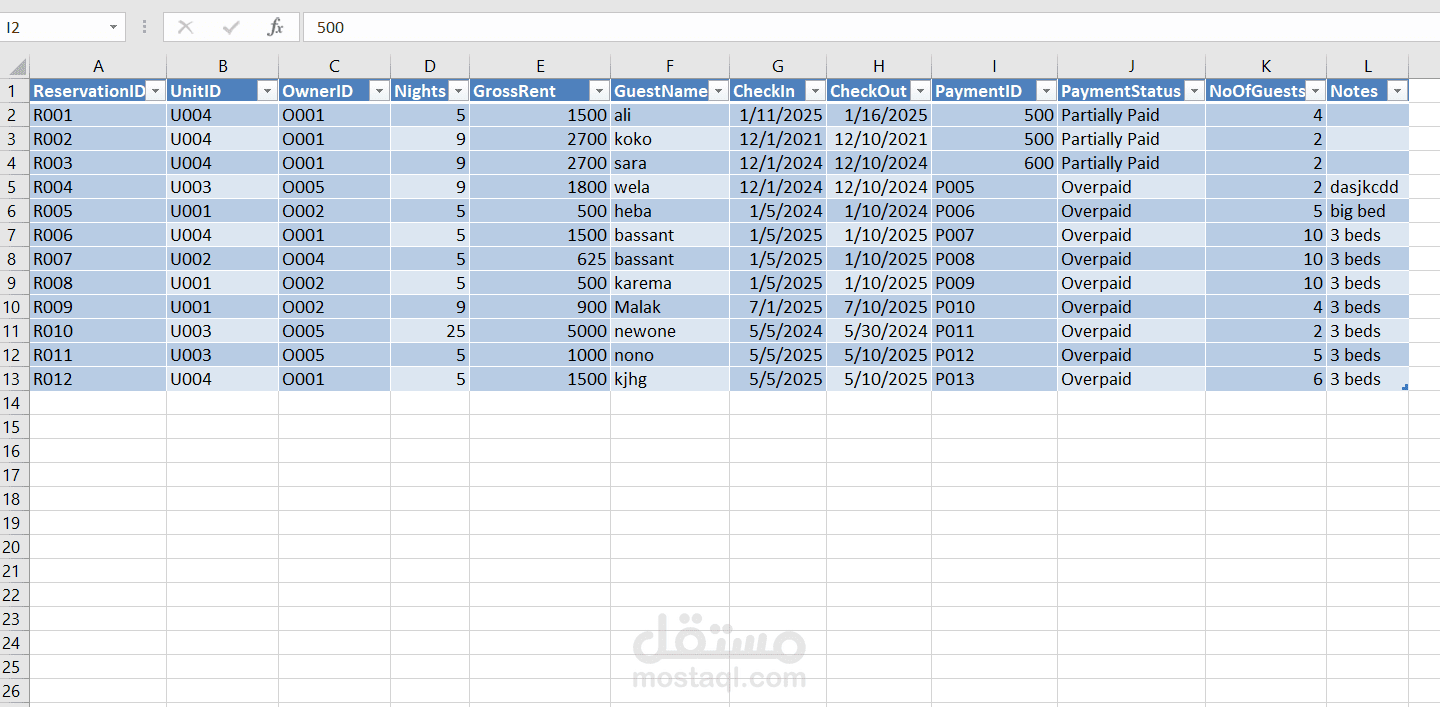This screenshot has width=1440, height=707.
Task: Click the three-dot formula bar handle
Action: (145, 27)
